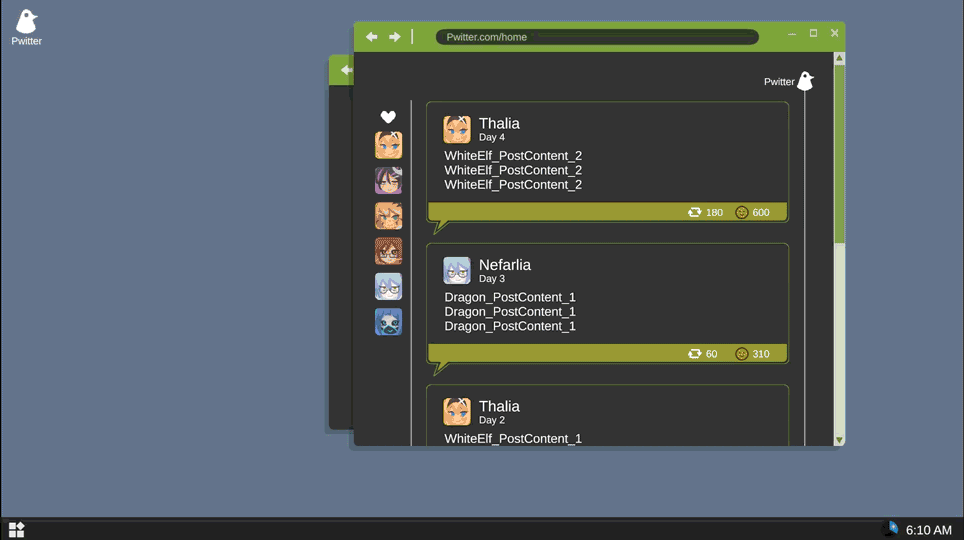
Task: Click the browser forward arrow
Action: [x=395, y=37]
